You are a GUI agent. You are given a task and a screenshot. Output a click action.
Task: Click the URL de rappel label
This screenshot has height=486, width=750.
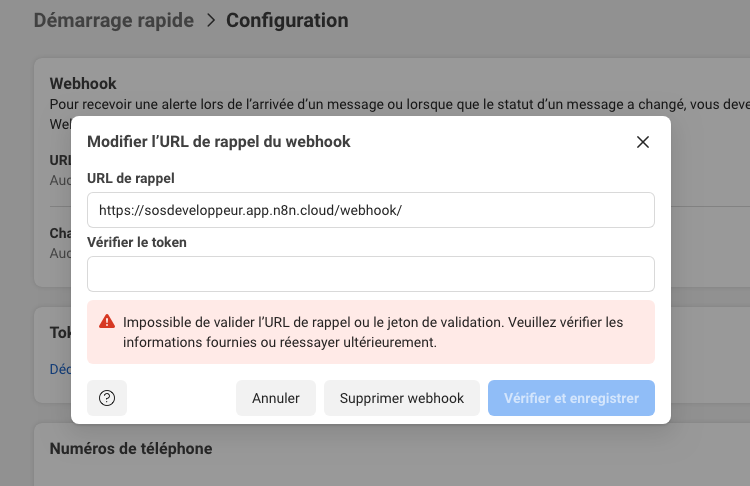coord(131,178)
